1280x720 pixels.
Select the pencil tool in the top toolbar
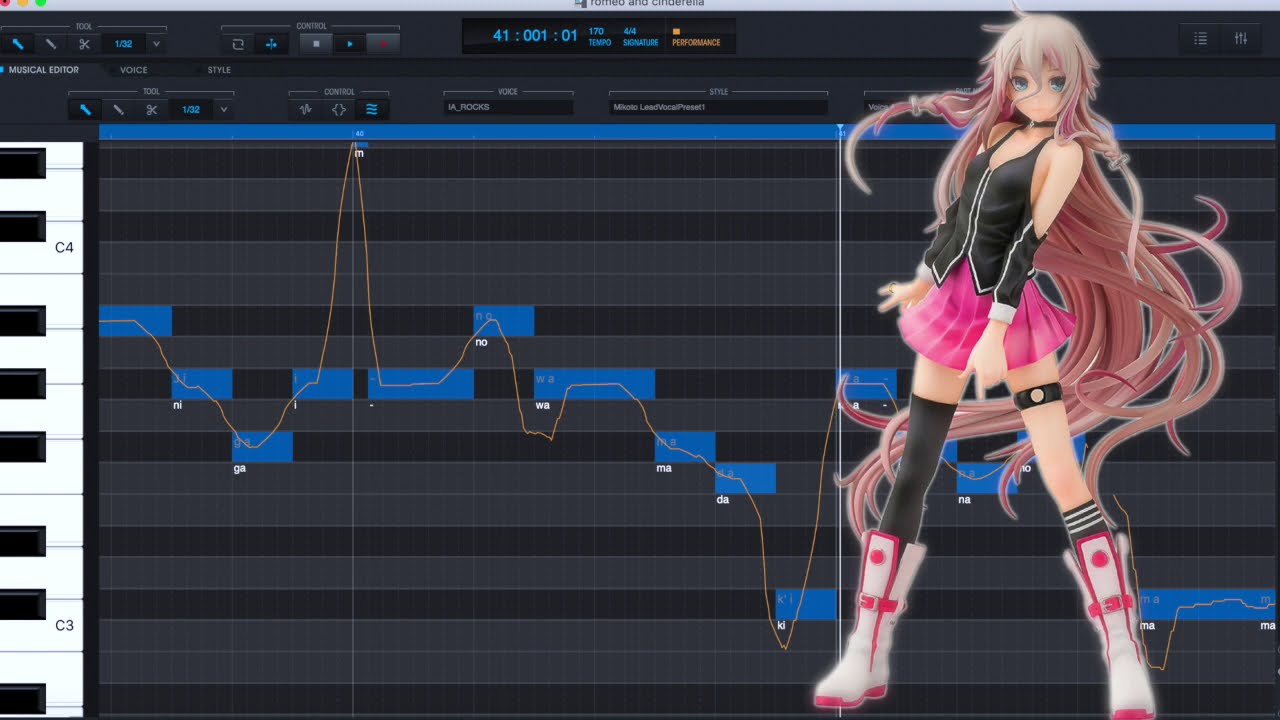(x=18, y=44)
